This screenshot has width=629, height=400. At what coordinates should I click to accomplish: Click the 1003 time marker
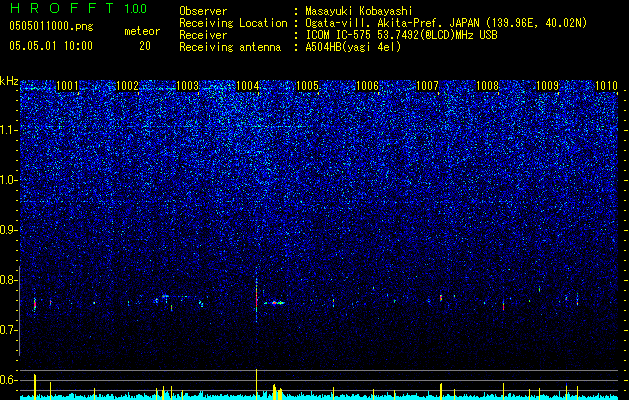coord(187,85)
